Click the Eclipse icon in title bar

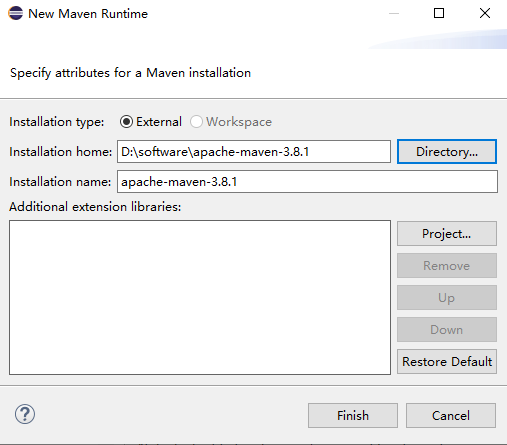click(15, 13)
